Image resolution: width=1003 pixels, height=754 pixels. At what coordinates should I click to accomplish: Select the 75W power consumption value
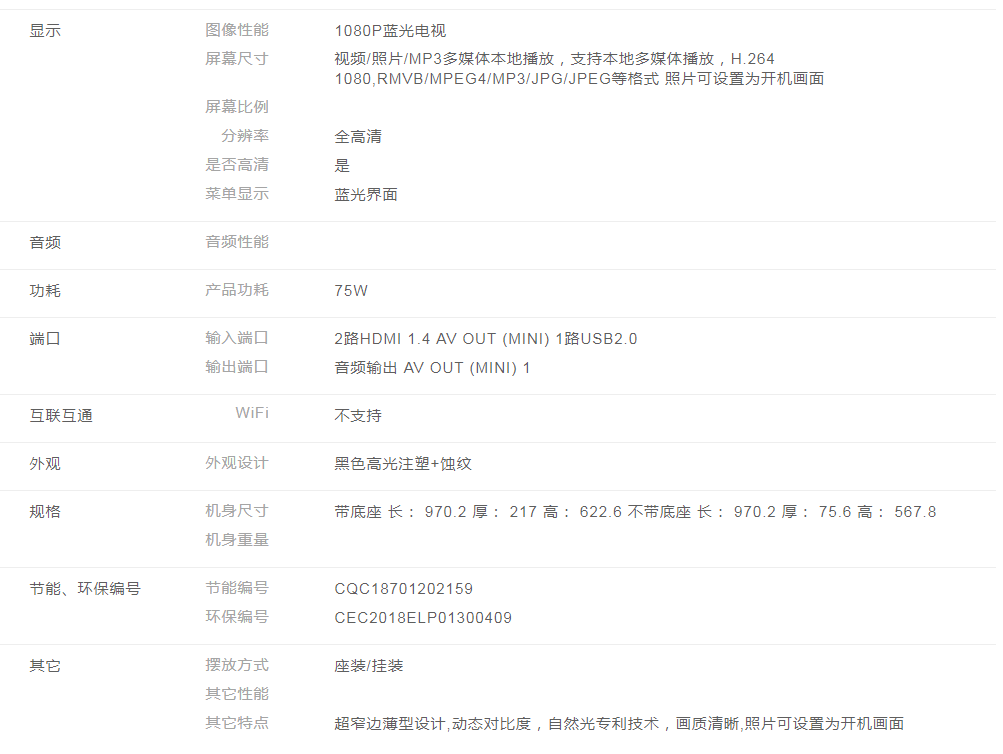pyautogui.click(x=351, y=291)
